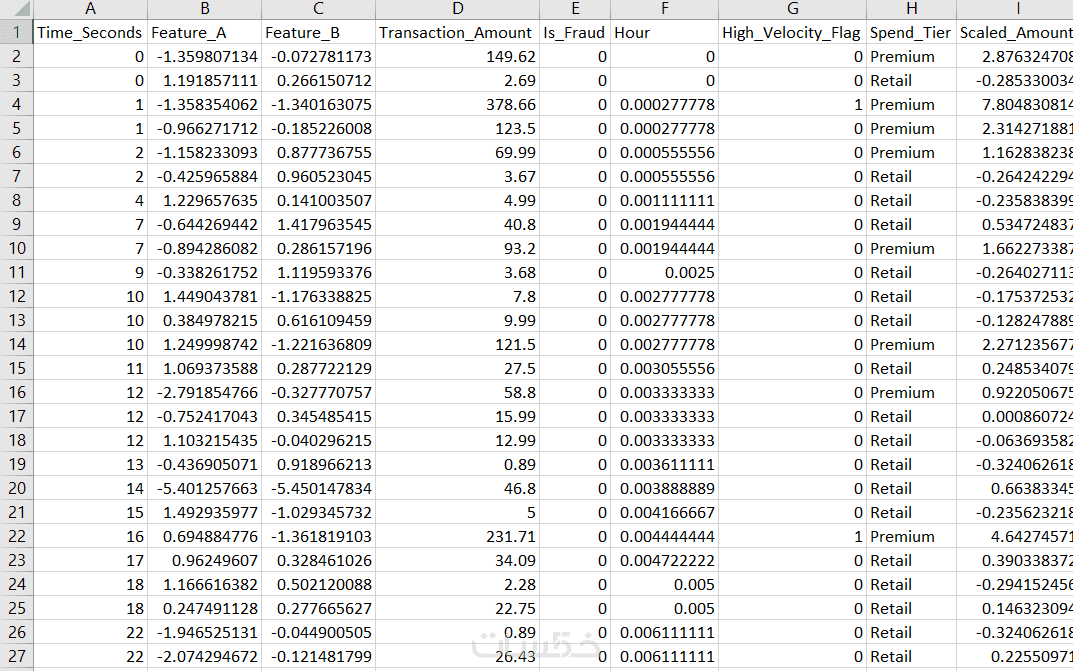Click the Scaled_Amount header cell
Screen dimensions: 1073x671
click(x=1015, y=32)
